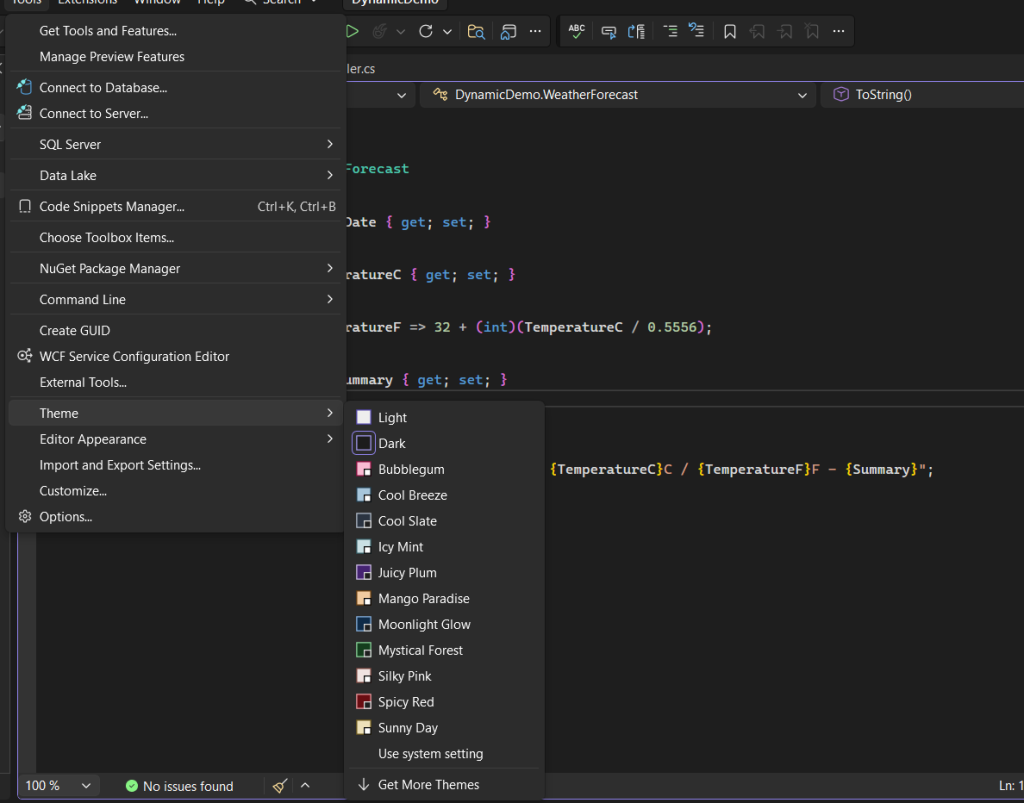
Task: Open the restart button dropdown arrow
Action: click(447, 31)
